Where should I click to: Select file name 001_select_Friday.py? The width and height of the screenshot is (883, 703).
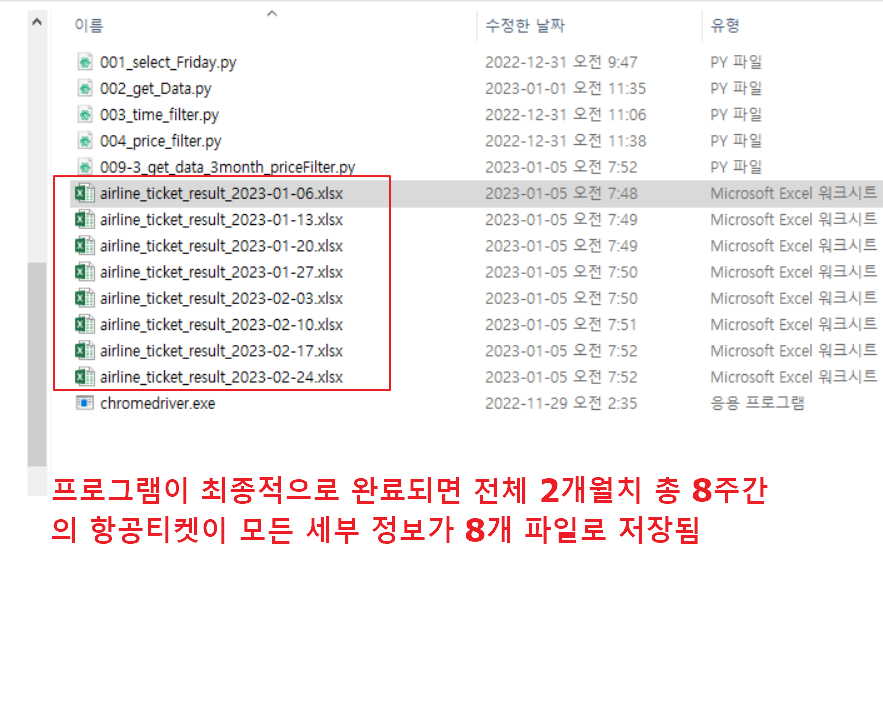168,62
